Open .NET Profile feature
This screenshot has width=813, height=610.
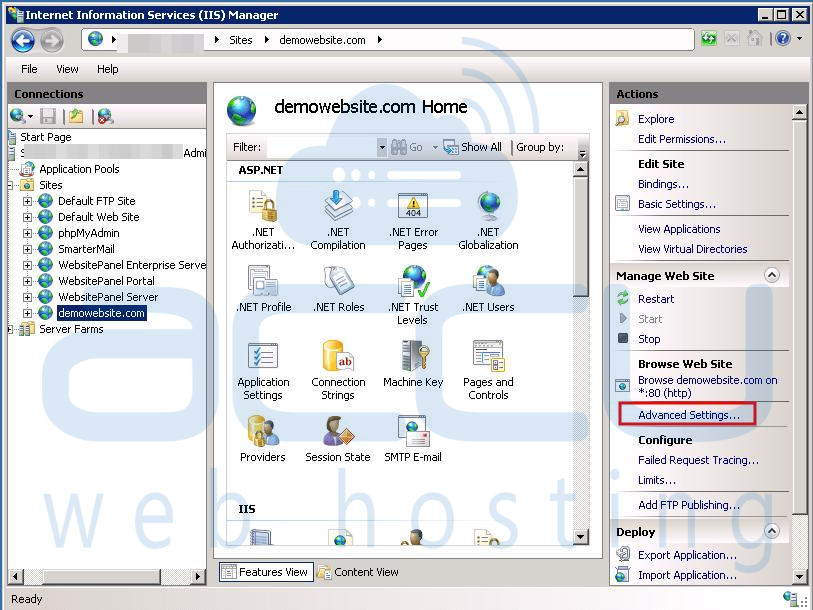click(263, 289)
